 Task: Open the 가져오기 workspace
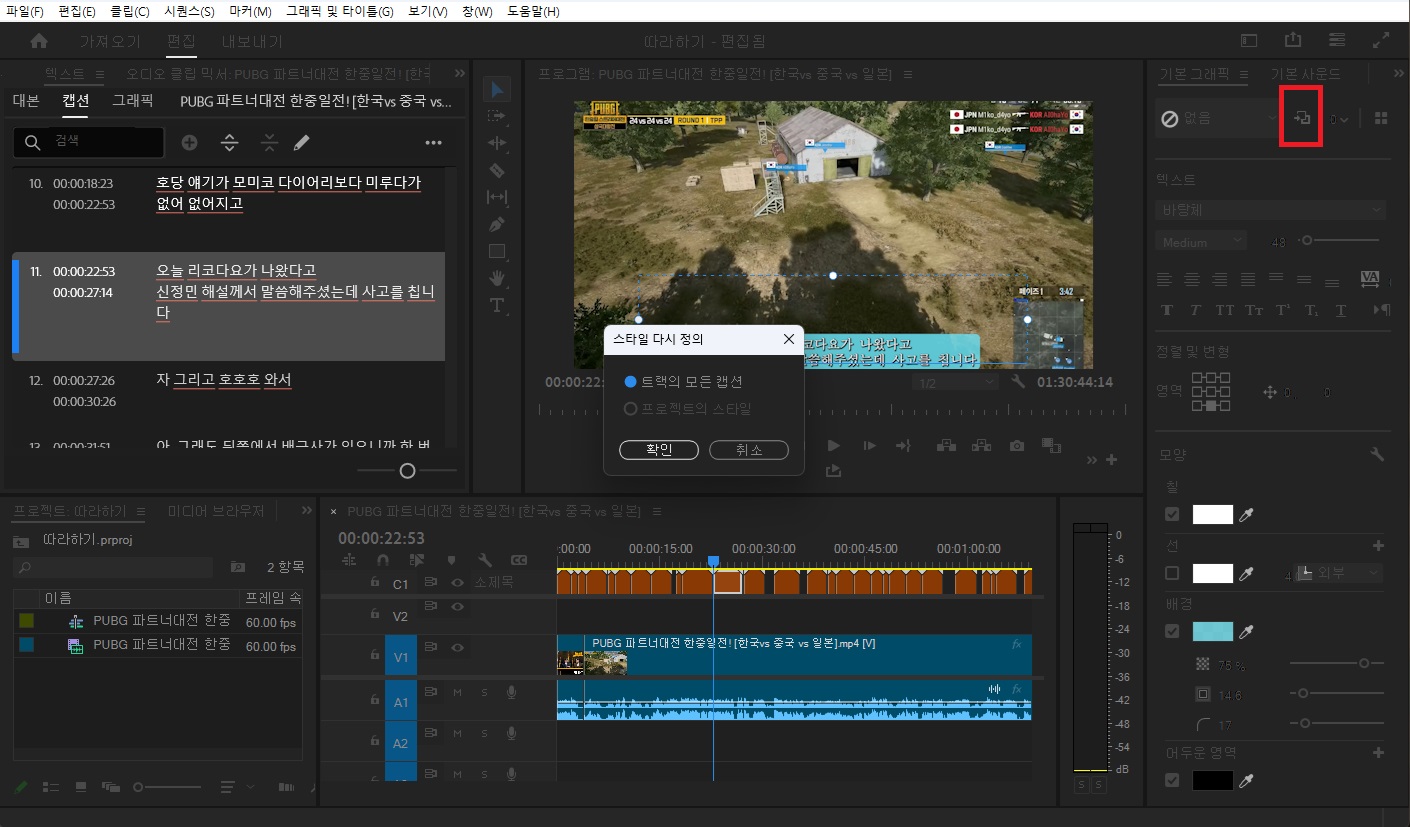pos(111,41)
